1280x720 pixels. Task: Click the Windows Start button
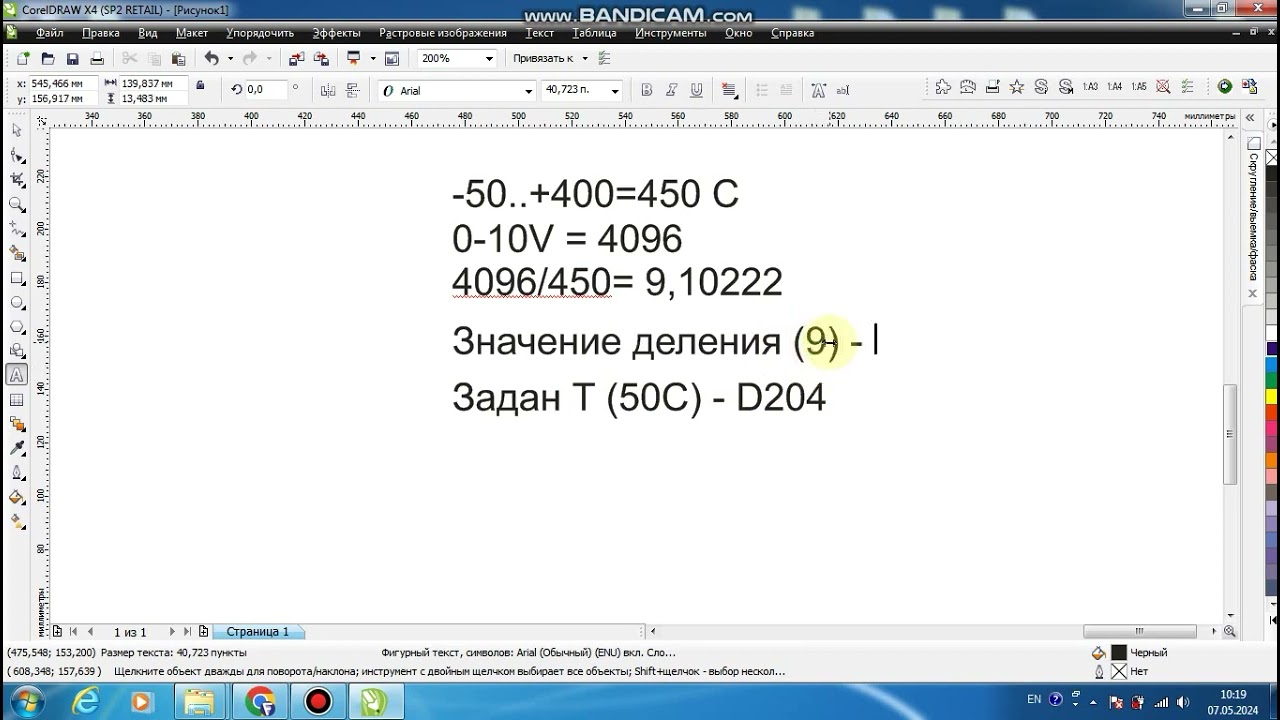click(x=27, y=701)
